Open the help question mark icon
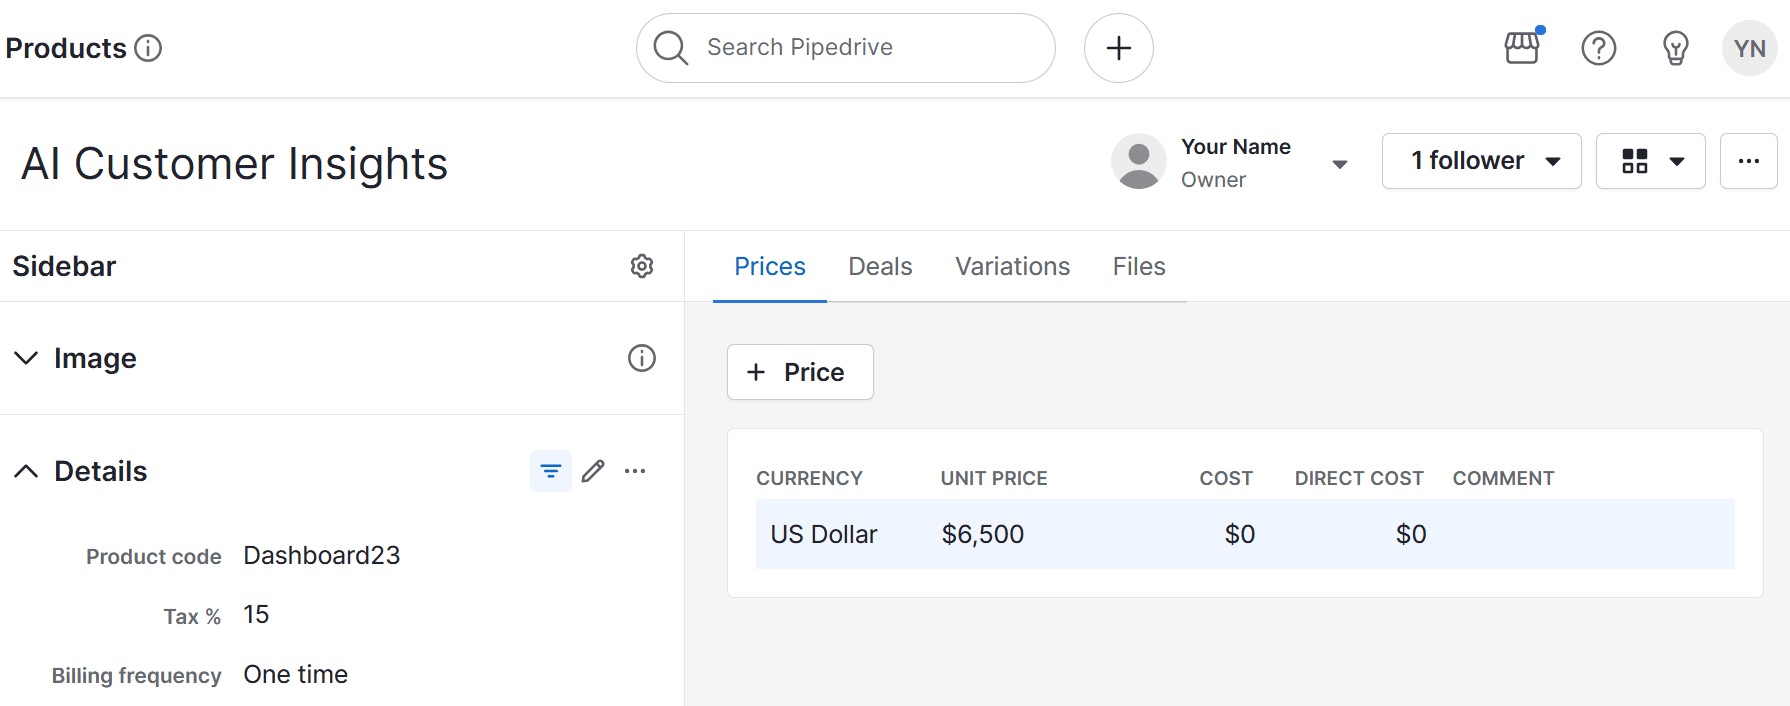This screenshot has height=706, width=1790. pyautogui.click(x=1599, y=48)
